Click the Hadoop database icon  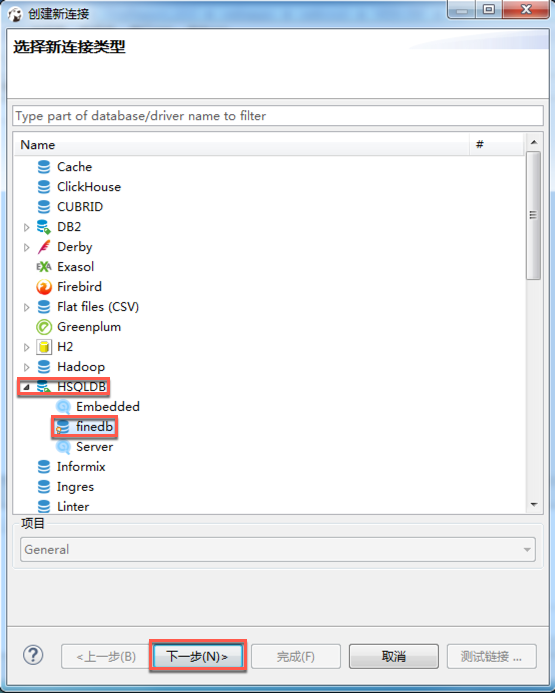tap(44, 367)
